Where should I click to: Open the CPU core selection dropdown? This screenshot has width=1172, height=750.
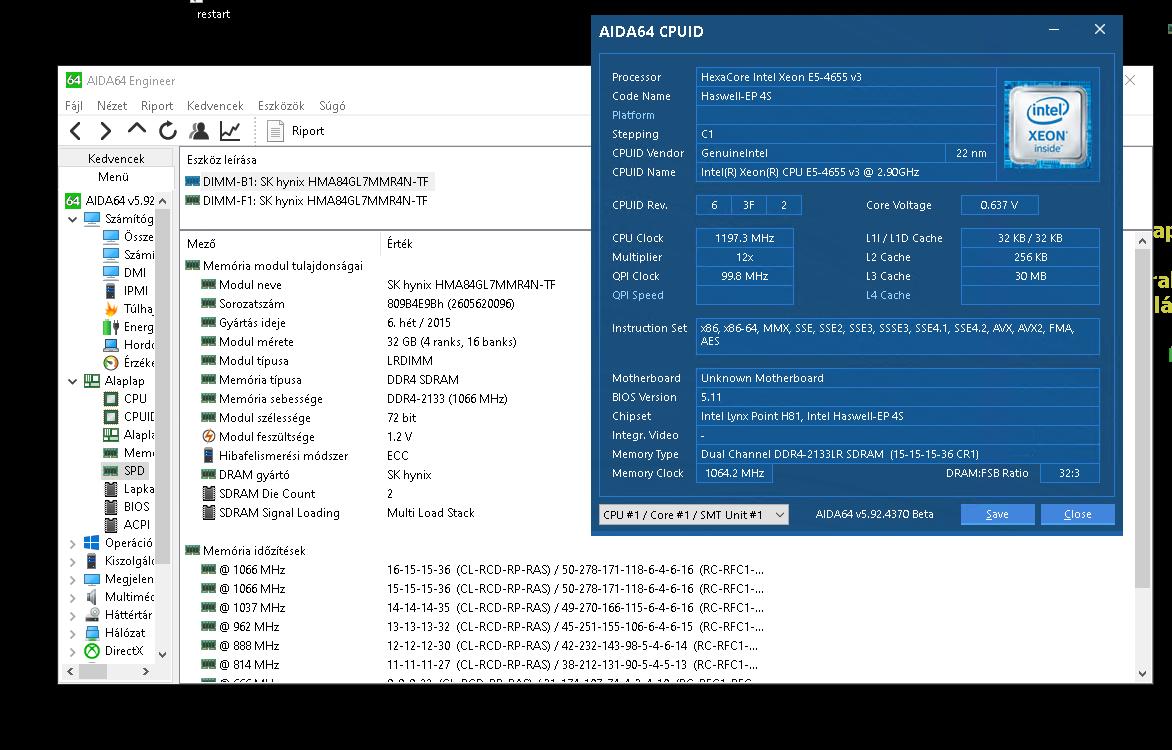pos(694,514)
